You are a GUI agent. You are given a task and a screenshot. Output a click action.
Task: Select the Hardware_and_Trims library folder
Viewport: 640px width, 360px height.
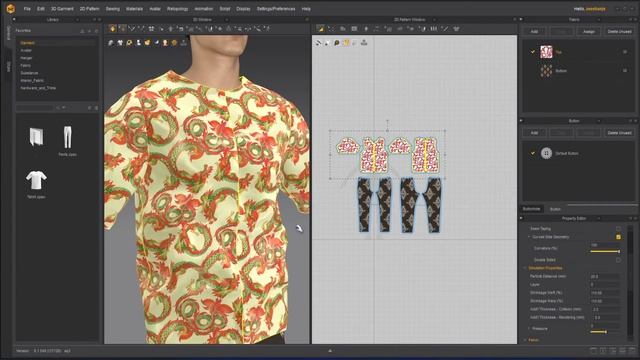point(38,88)
